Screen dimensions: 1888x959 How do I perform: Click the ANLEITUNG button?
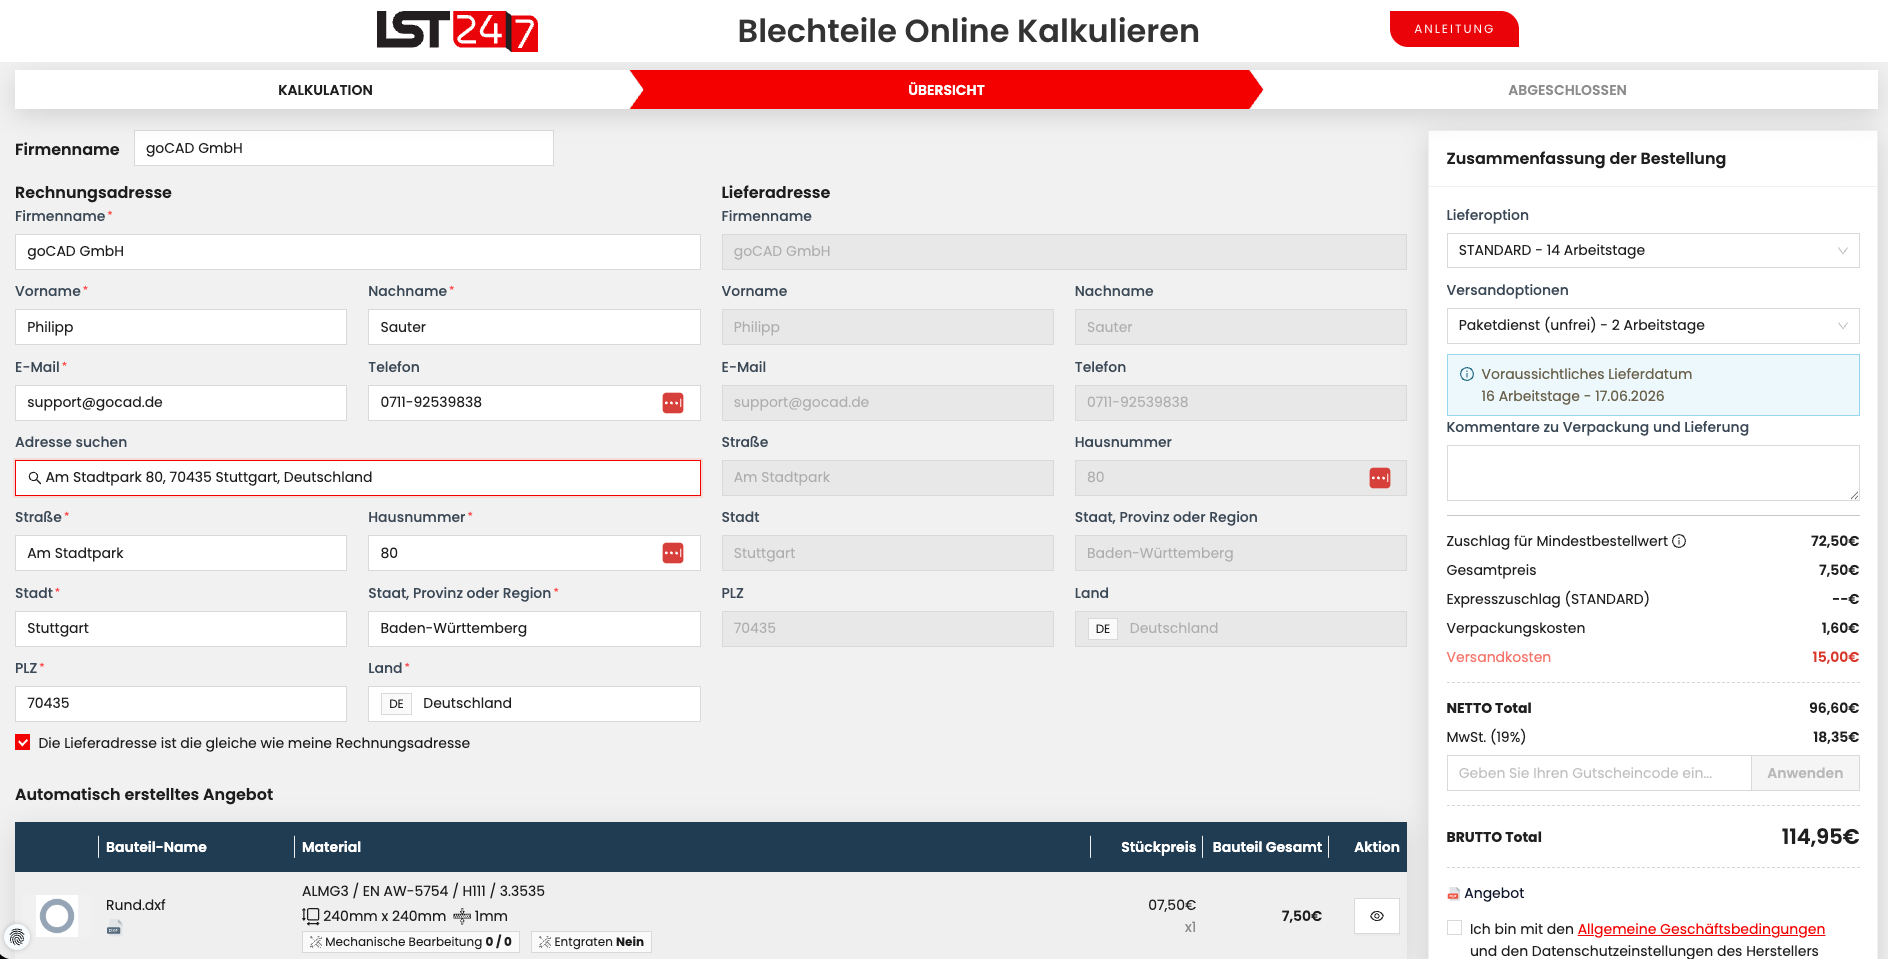click(1454, 29)
